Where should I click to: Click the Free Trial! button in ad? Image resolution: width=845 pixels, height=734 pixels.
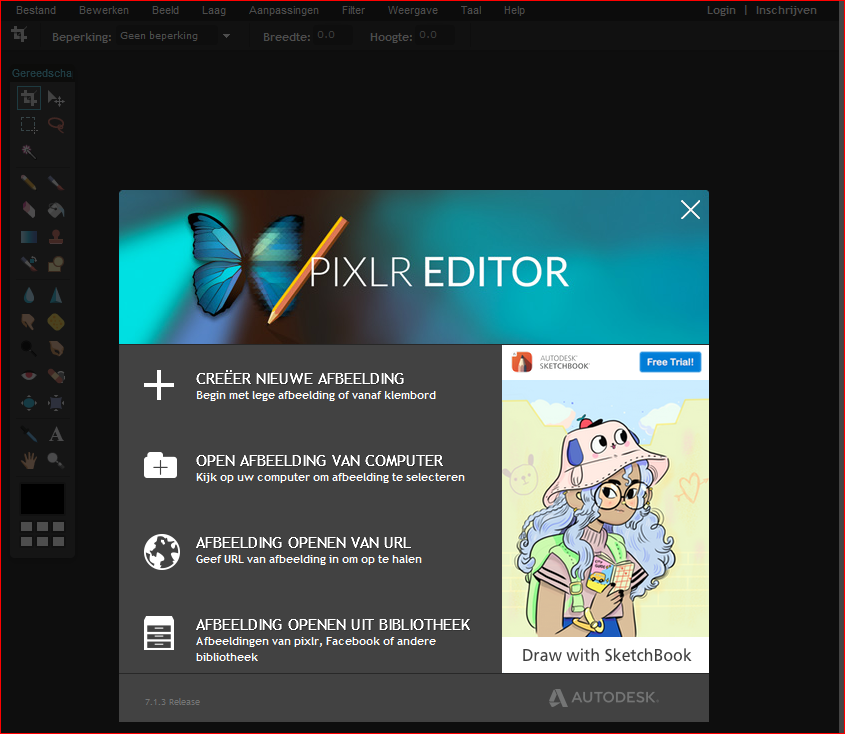[670, 362]
